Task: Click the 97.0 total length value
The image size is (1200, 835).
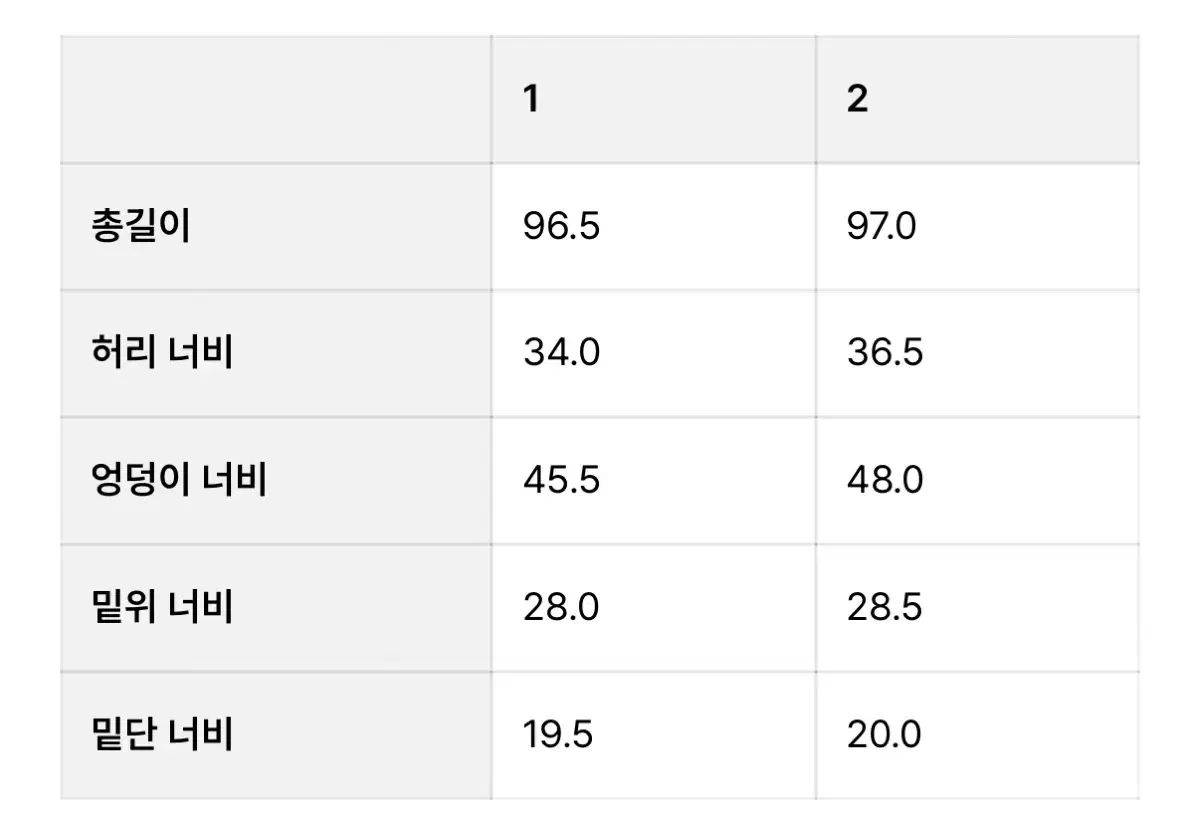Action: [881, 227]
